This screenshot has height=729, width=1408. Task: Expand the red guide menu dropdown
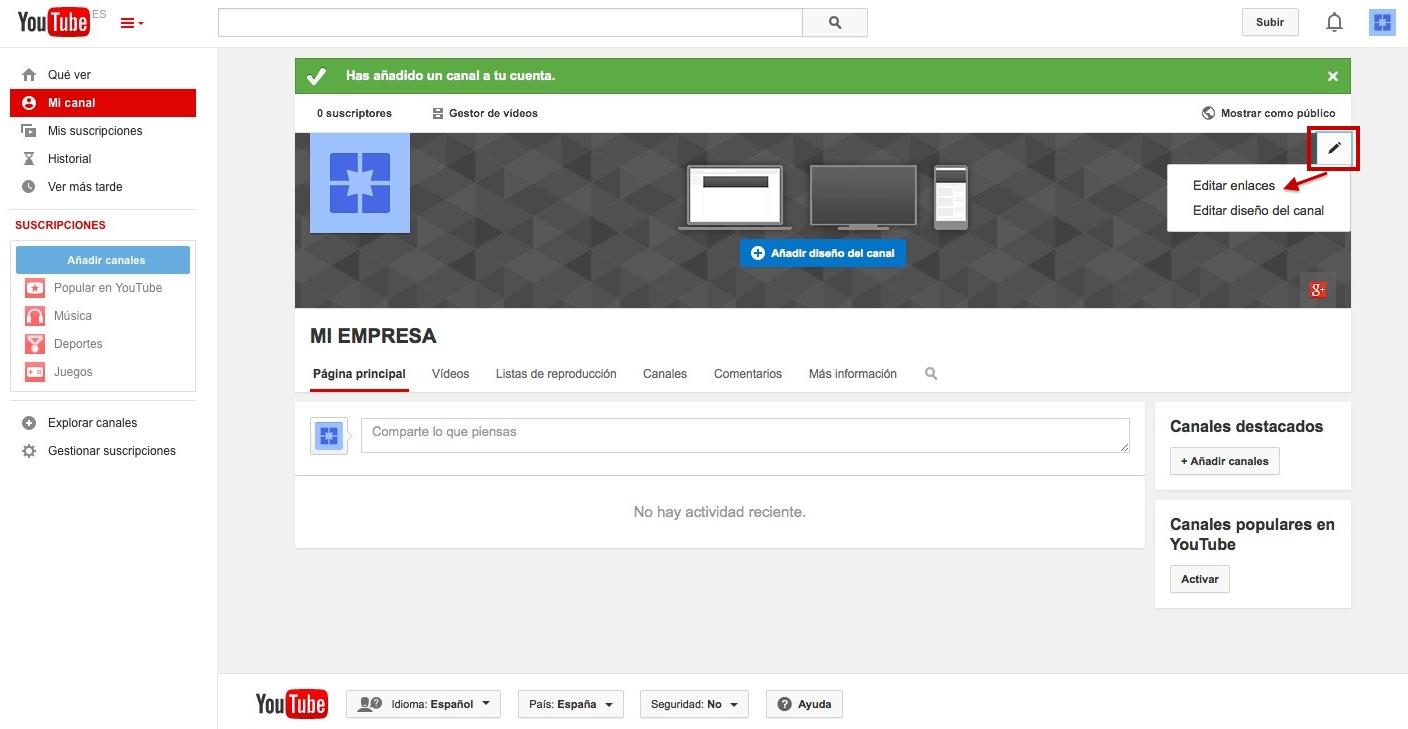tap(132, 23)
